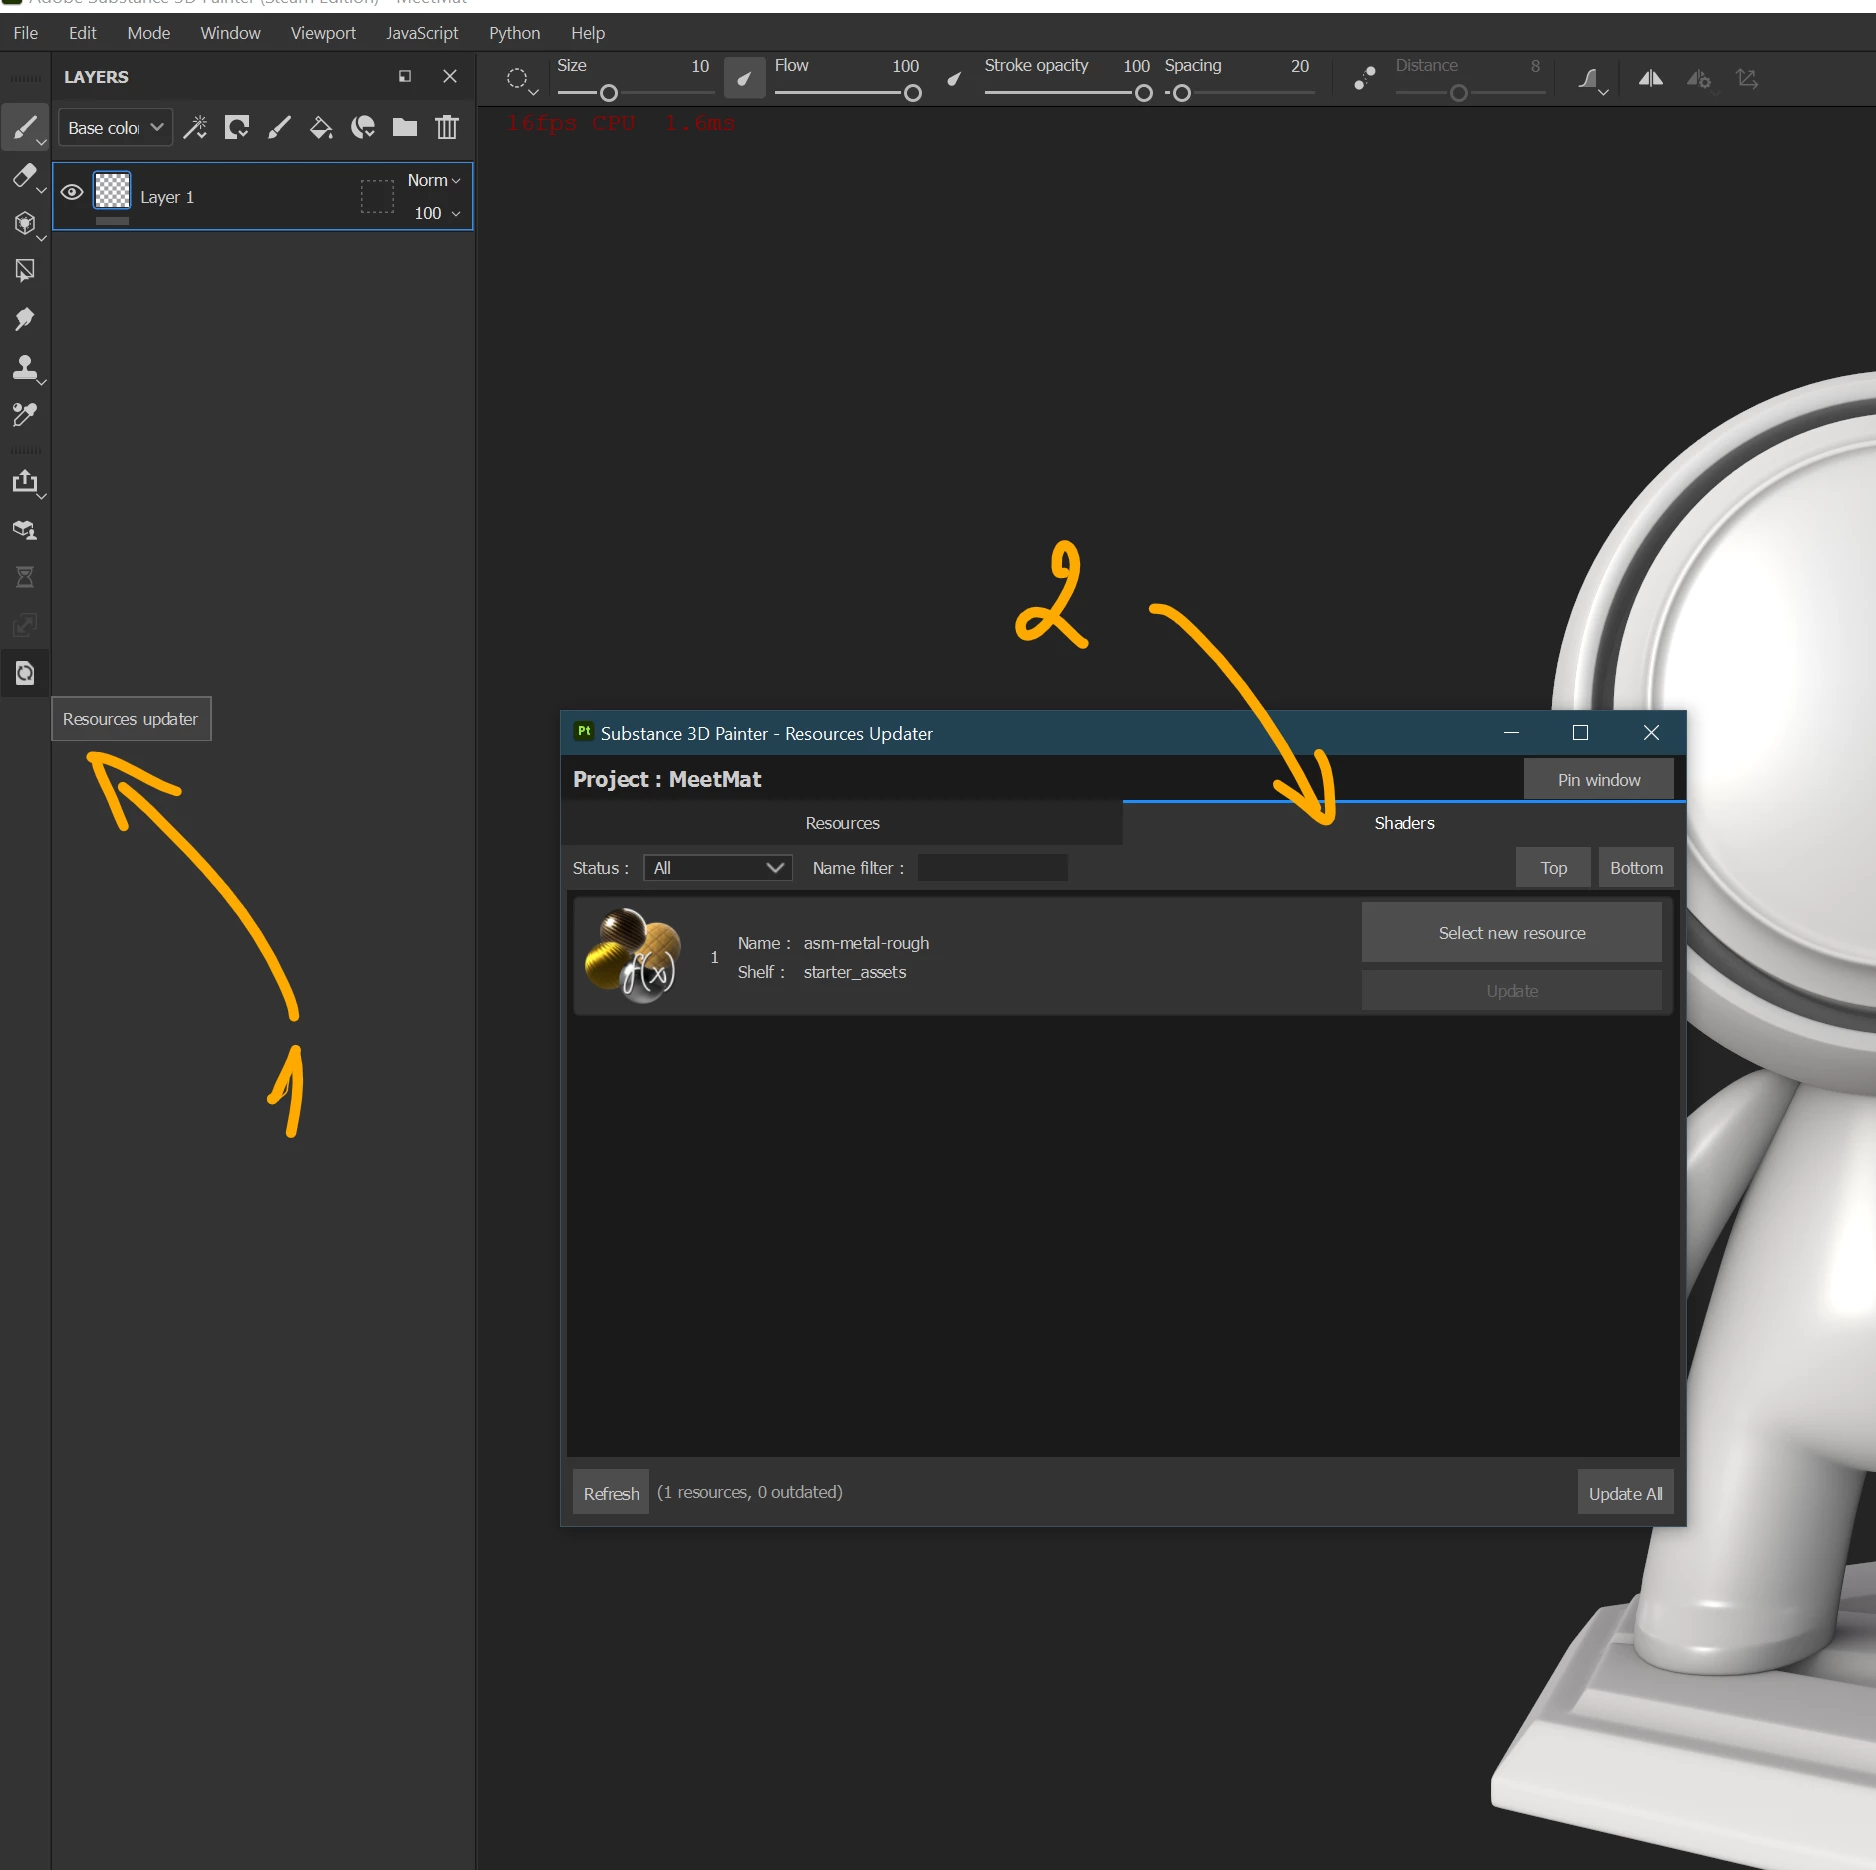Click the shader name asm-metal-rough
This screenshot has height=1870, width=1876.
(x=866, y=943)
